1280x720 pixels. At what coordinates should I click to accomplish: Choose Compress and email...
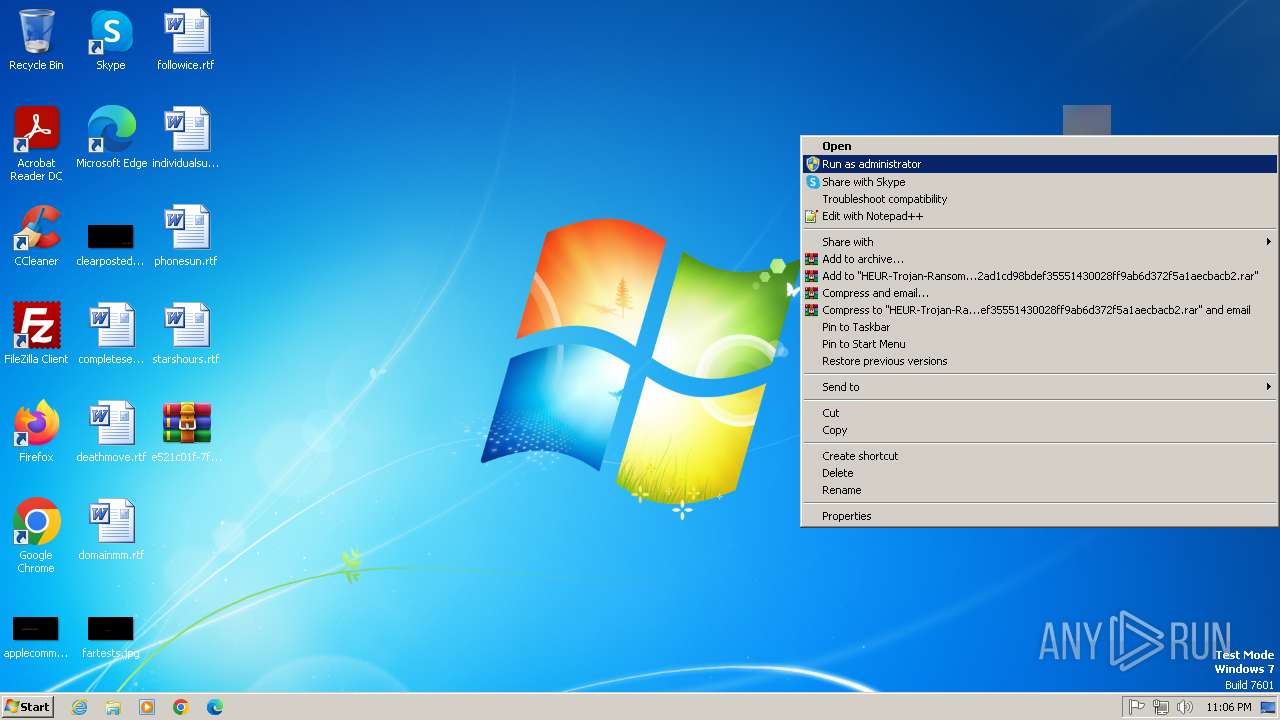[1040, 293]
